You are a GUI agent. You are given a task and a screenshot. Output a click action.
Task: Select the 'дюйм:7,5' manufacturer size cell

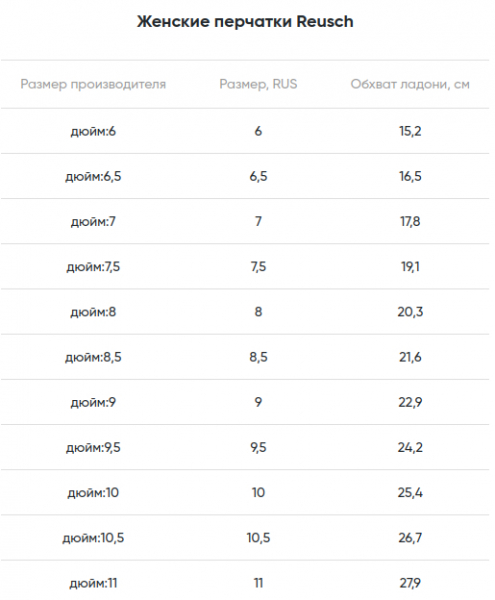93,267
